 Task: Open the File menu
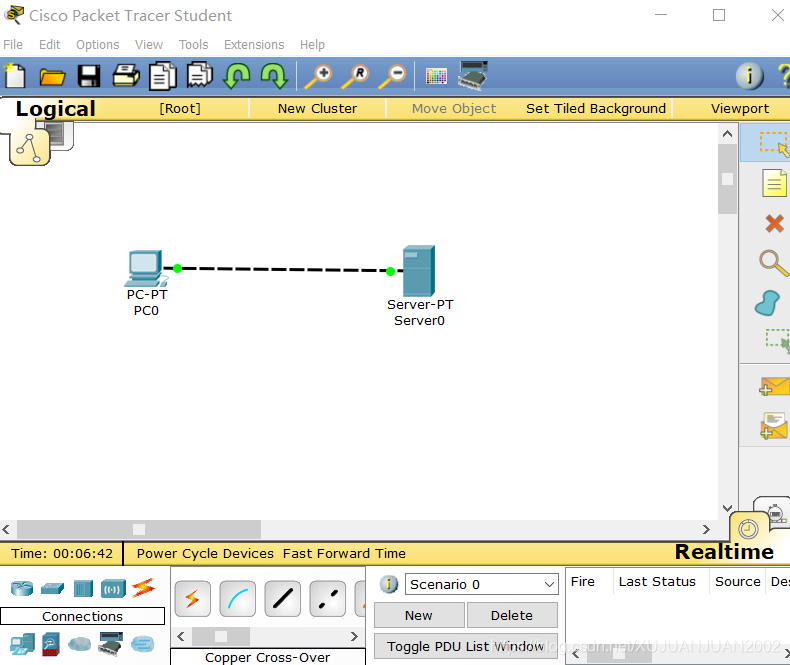(x=13, y=45)
